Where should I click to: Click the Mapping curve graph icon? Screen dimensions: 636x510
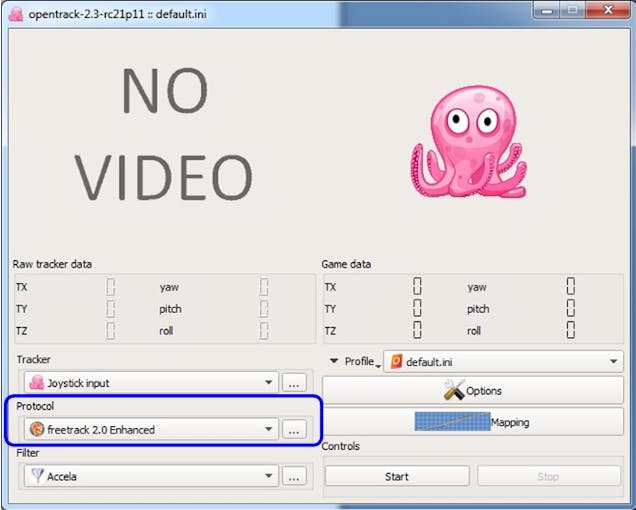pyautogui.click(x=452, y=422)
